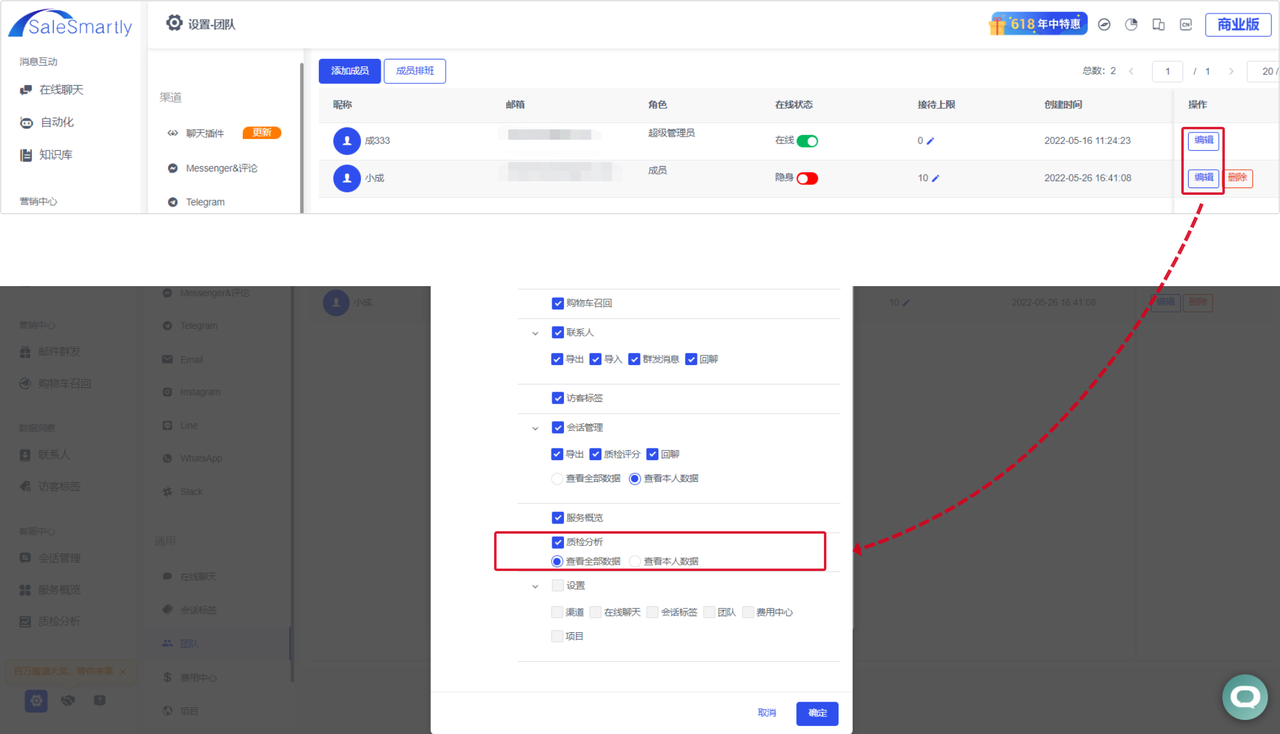Screen dimensions: 1280x734
Task: Click the device icon in top header
Action: [x=1158, y=25]
